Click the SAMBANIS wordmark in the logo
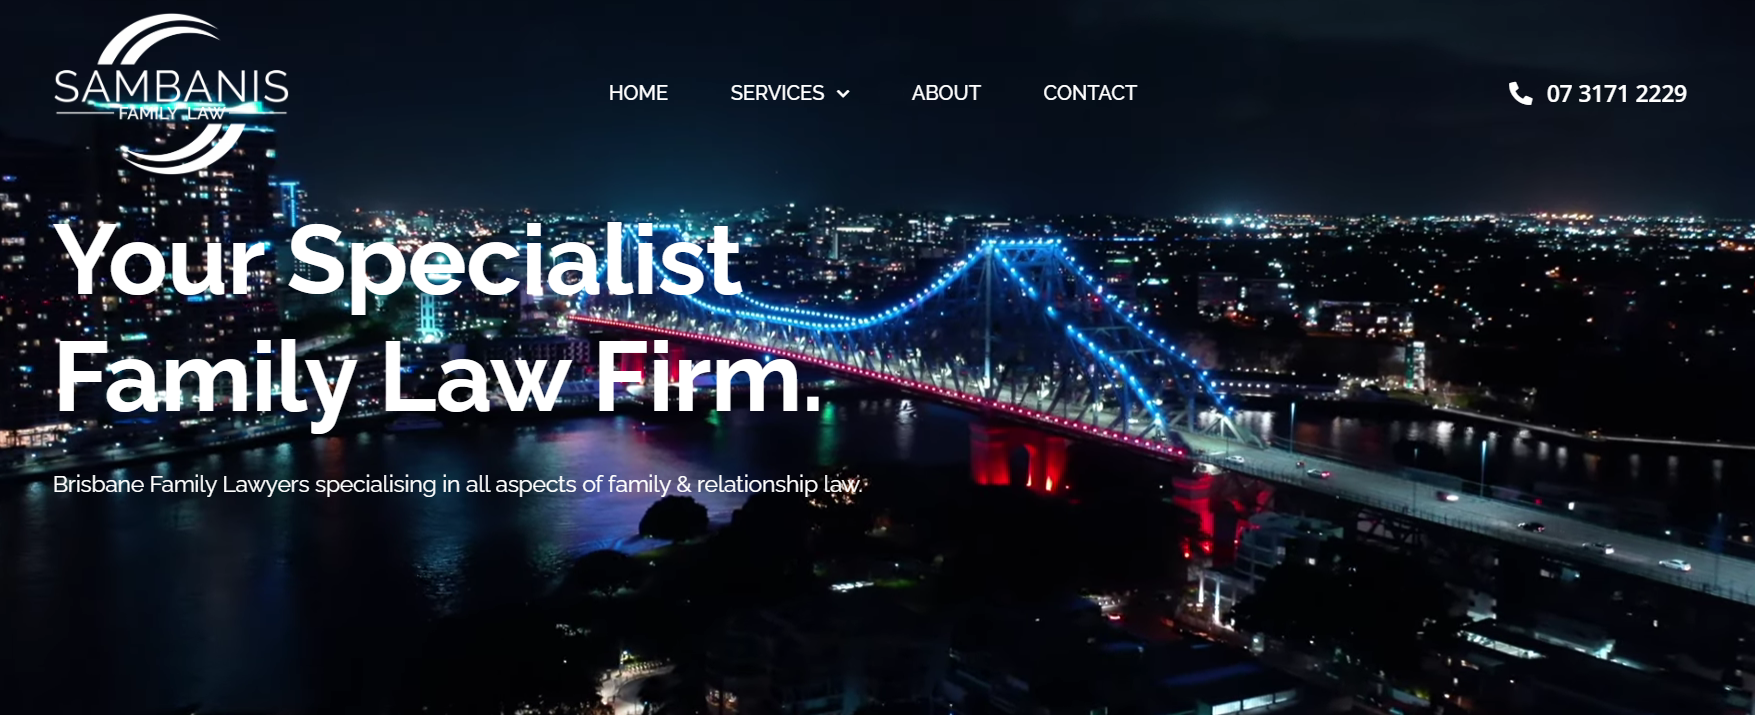Viewport: 1755px width, 715px height. [171, 87]
